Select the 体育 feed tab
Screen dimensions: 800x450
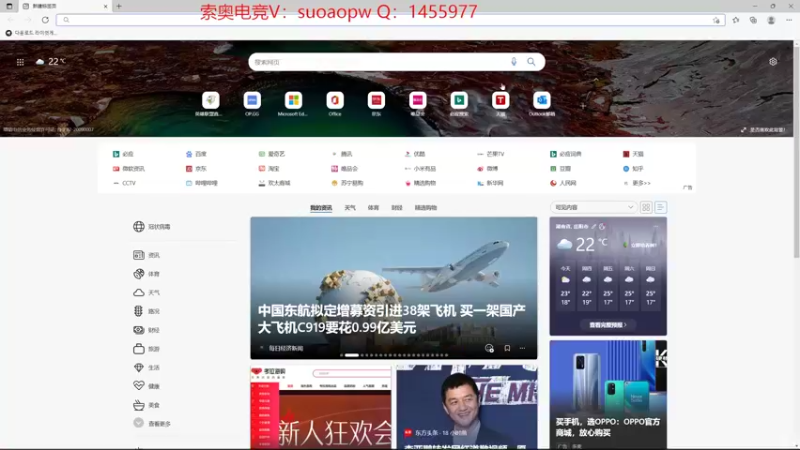[373, 208]
